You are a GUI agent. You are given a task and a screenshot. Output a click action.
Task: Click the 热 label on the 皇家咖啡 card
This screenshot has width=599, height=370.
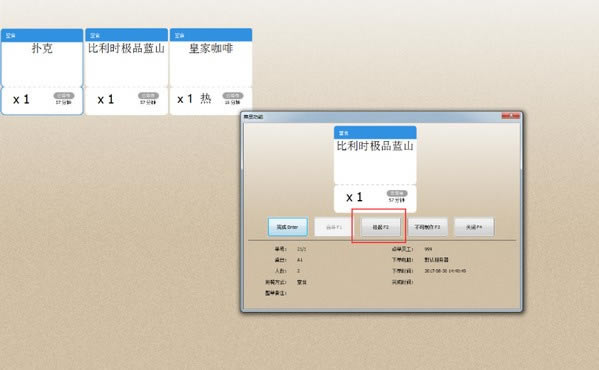point(206,99)
